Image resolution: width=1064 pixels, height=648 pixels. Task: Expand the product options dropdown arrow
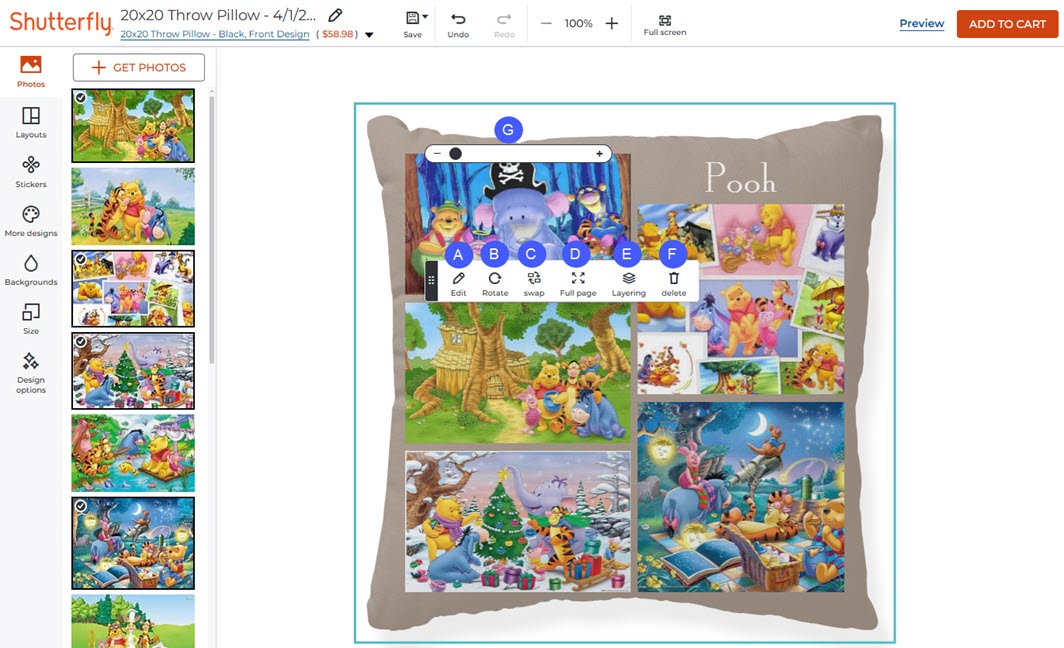coord(369,35)
